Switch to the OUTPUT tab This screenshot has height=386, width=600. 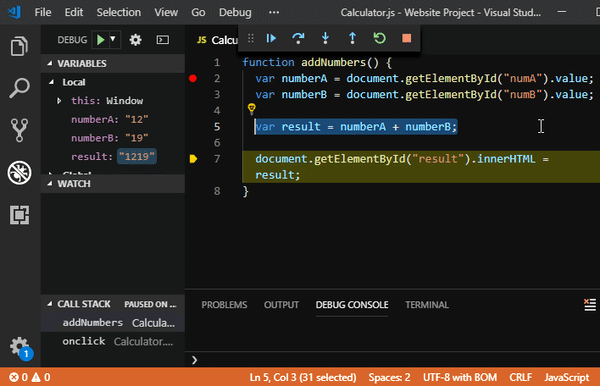281,305
